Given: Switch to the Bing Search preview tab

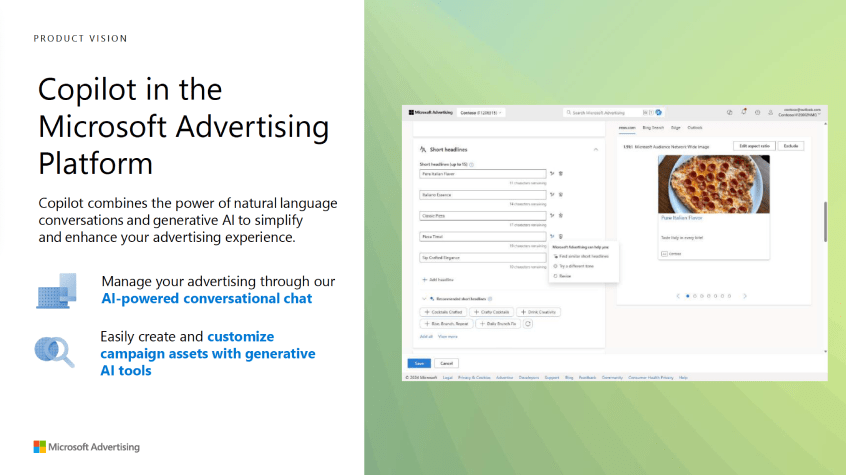Looking at the screenshot, I should (653, 128).
